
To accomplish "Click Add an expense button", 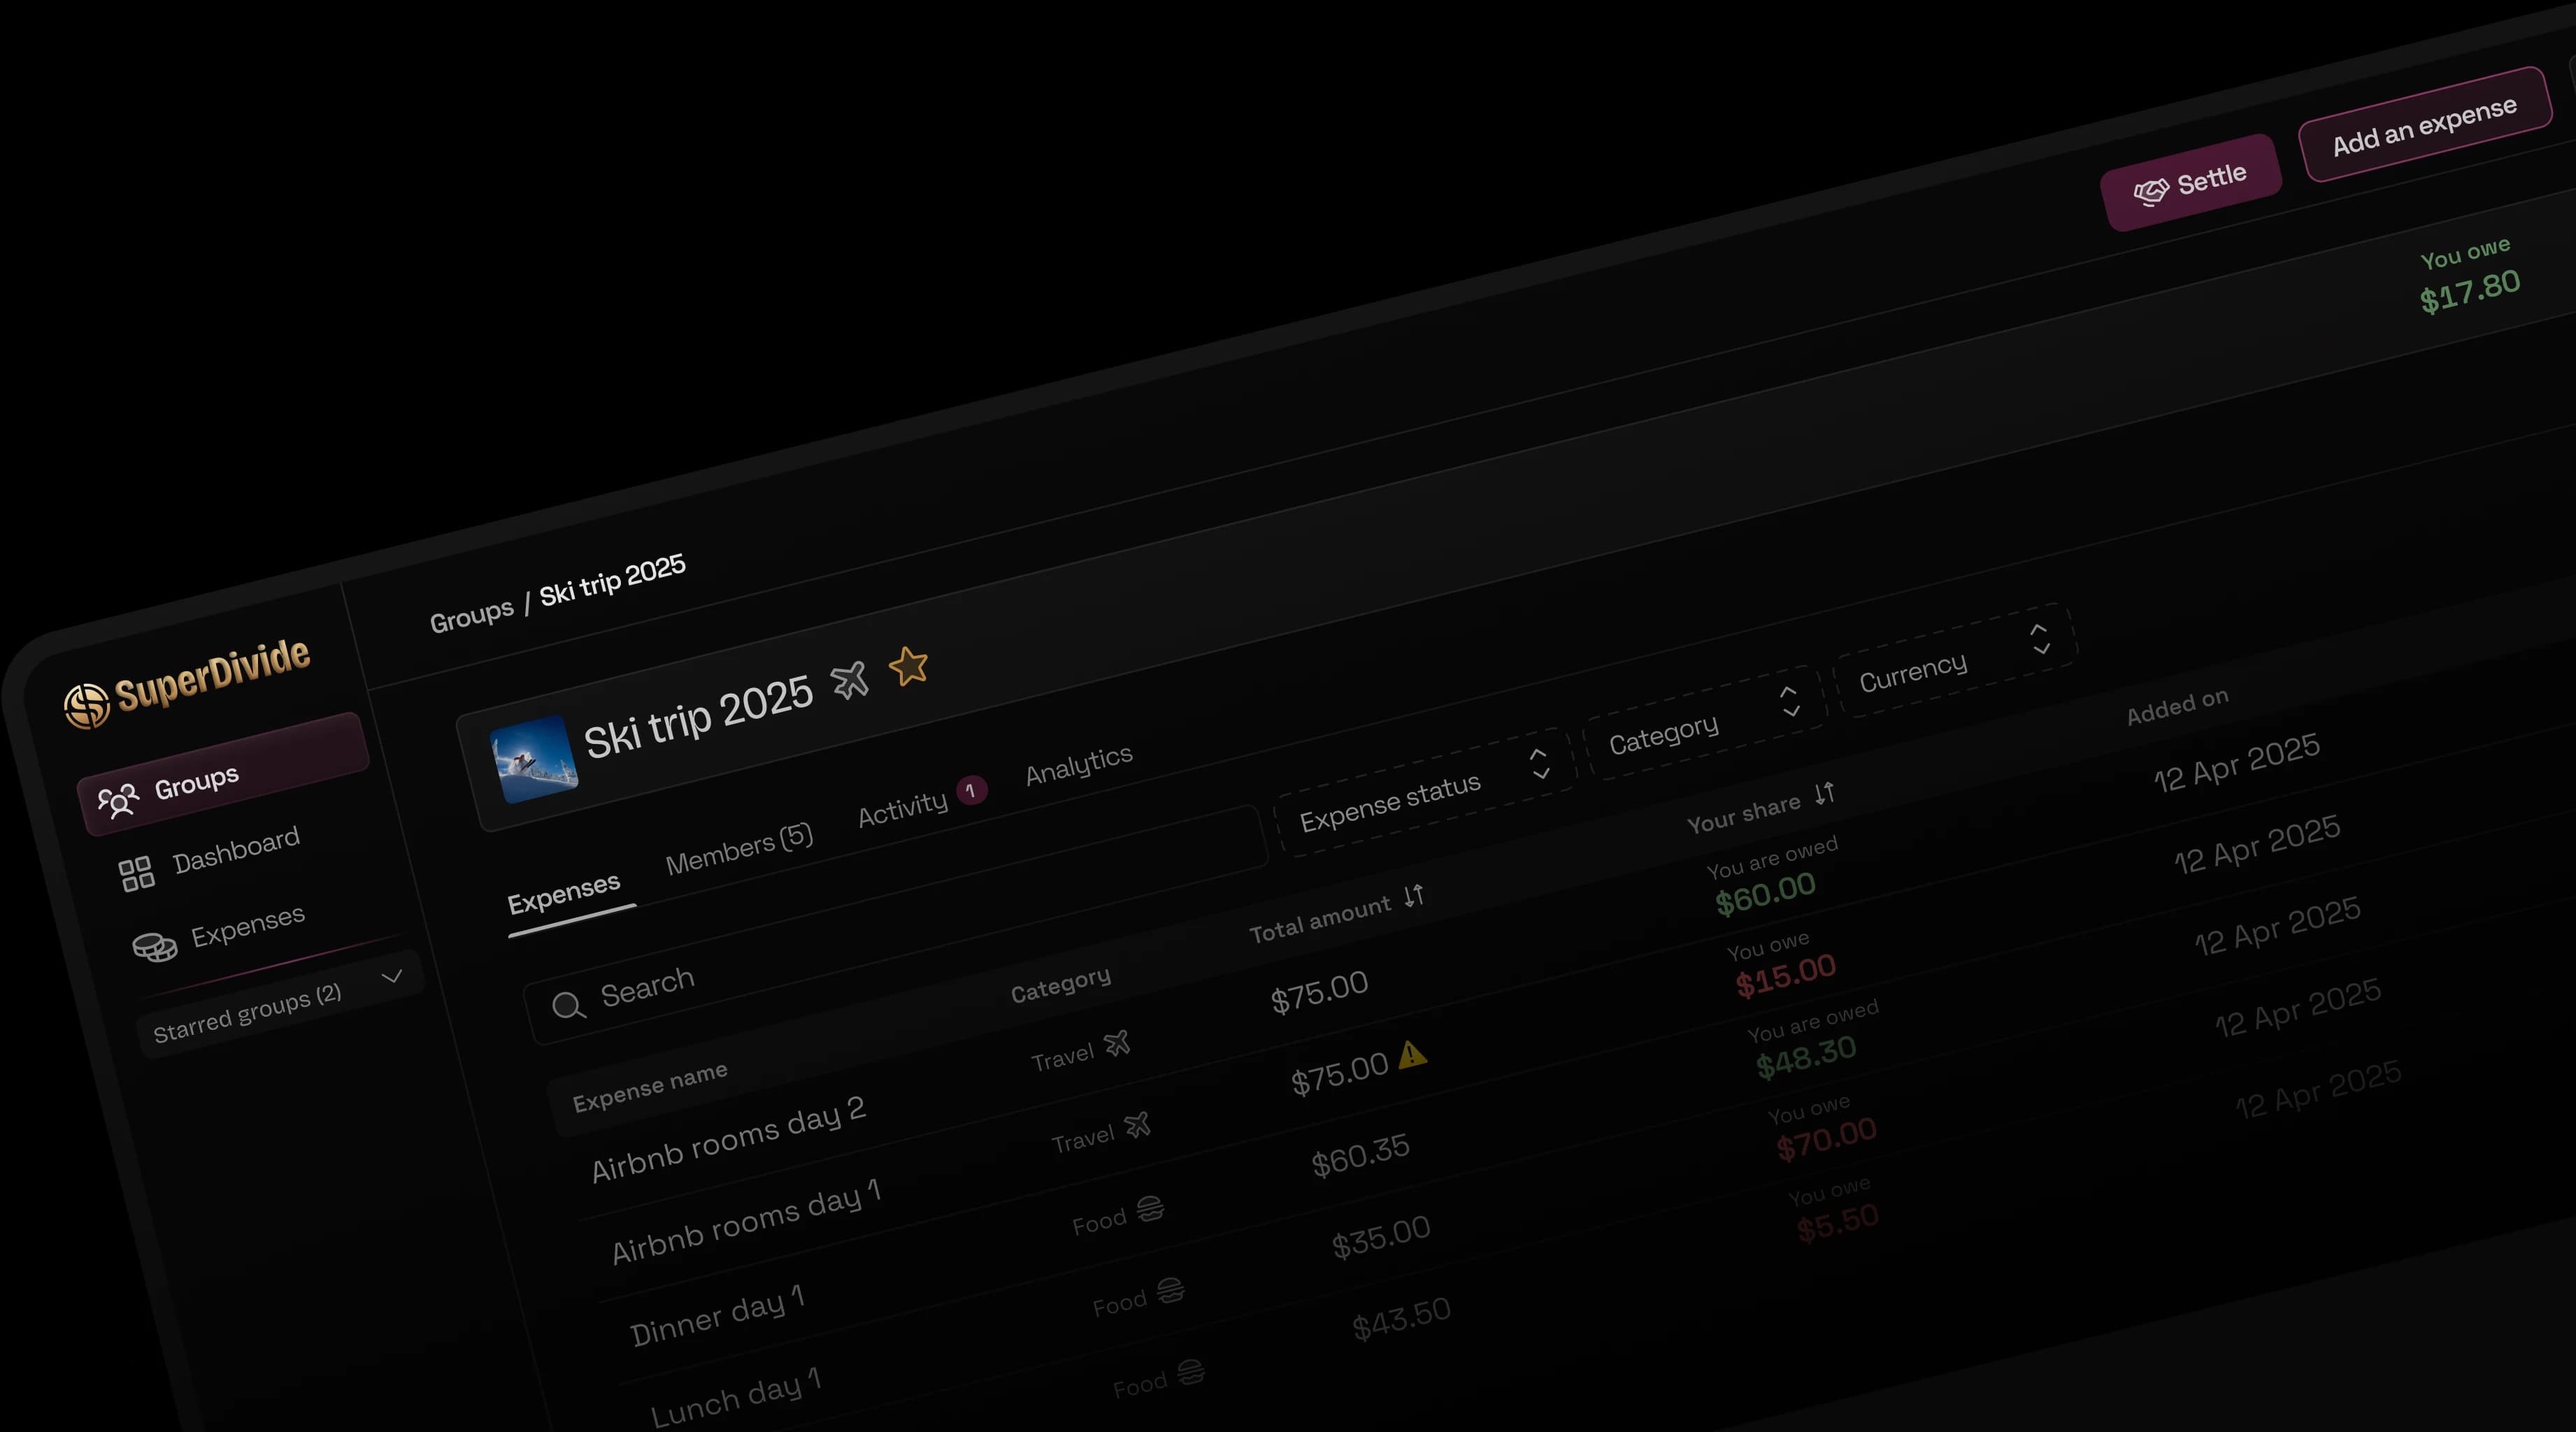I will click(x=2426, y=124).
